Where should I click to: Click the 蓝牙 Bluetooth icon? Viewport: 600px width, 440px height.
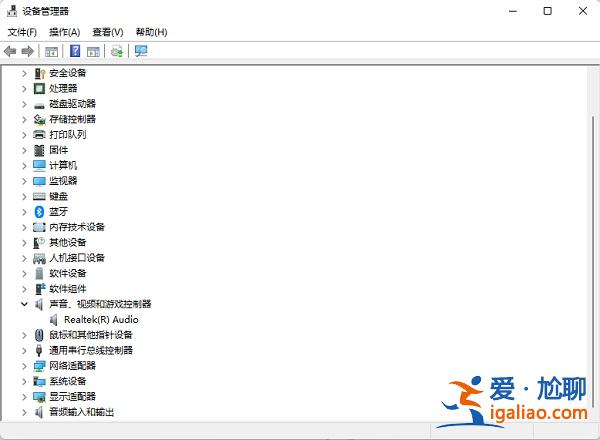(x=39, y=212)
